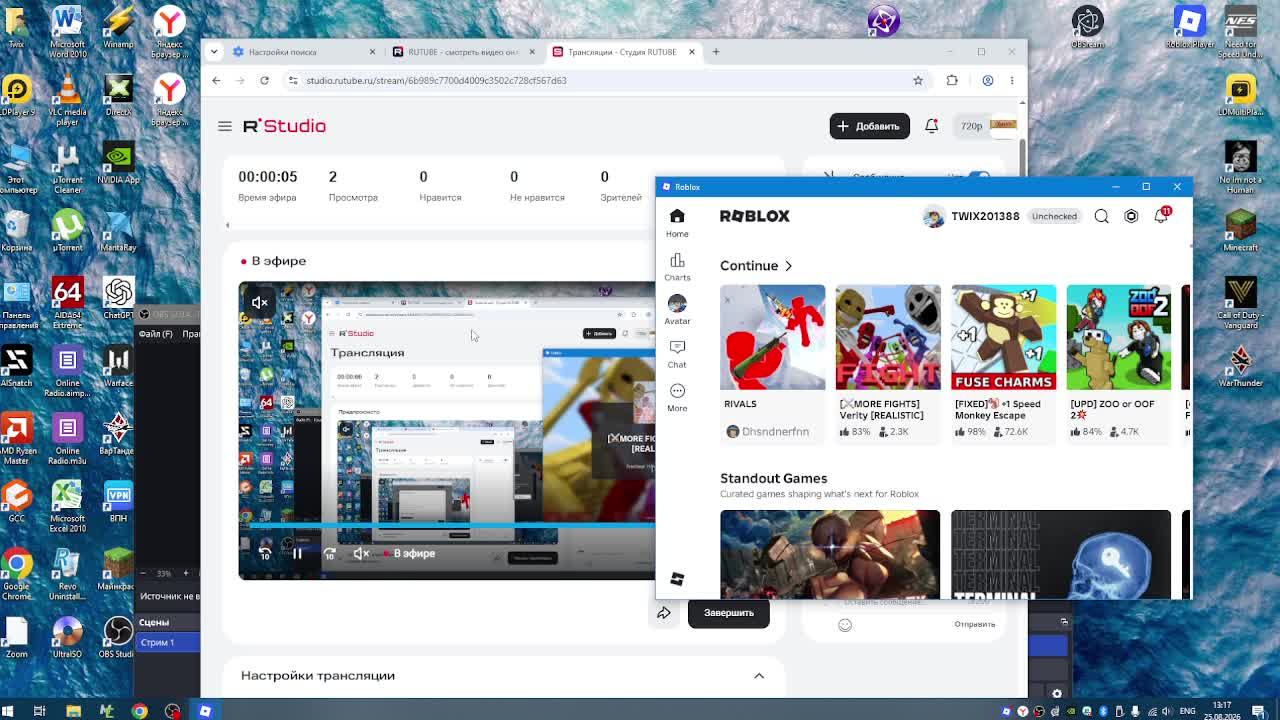Open a new Chrome tab
The image size is (1280, 720).
[716, 52]
